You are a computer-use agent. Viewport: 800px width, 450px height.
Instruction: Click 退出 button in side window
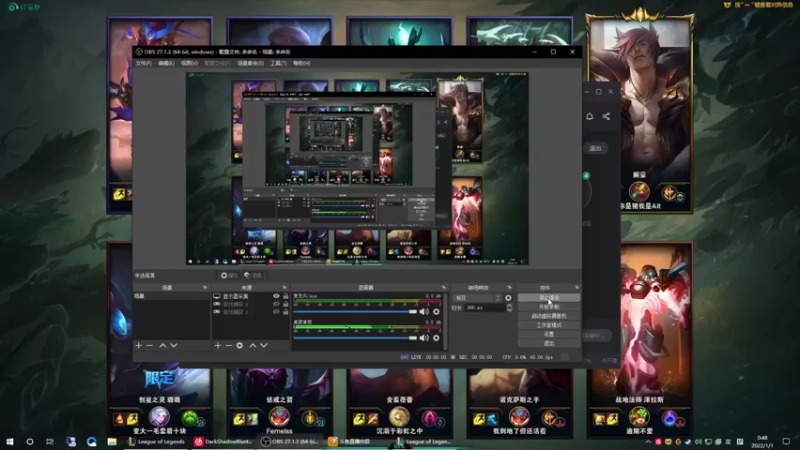coord(595,148)
